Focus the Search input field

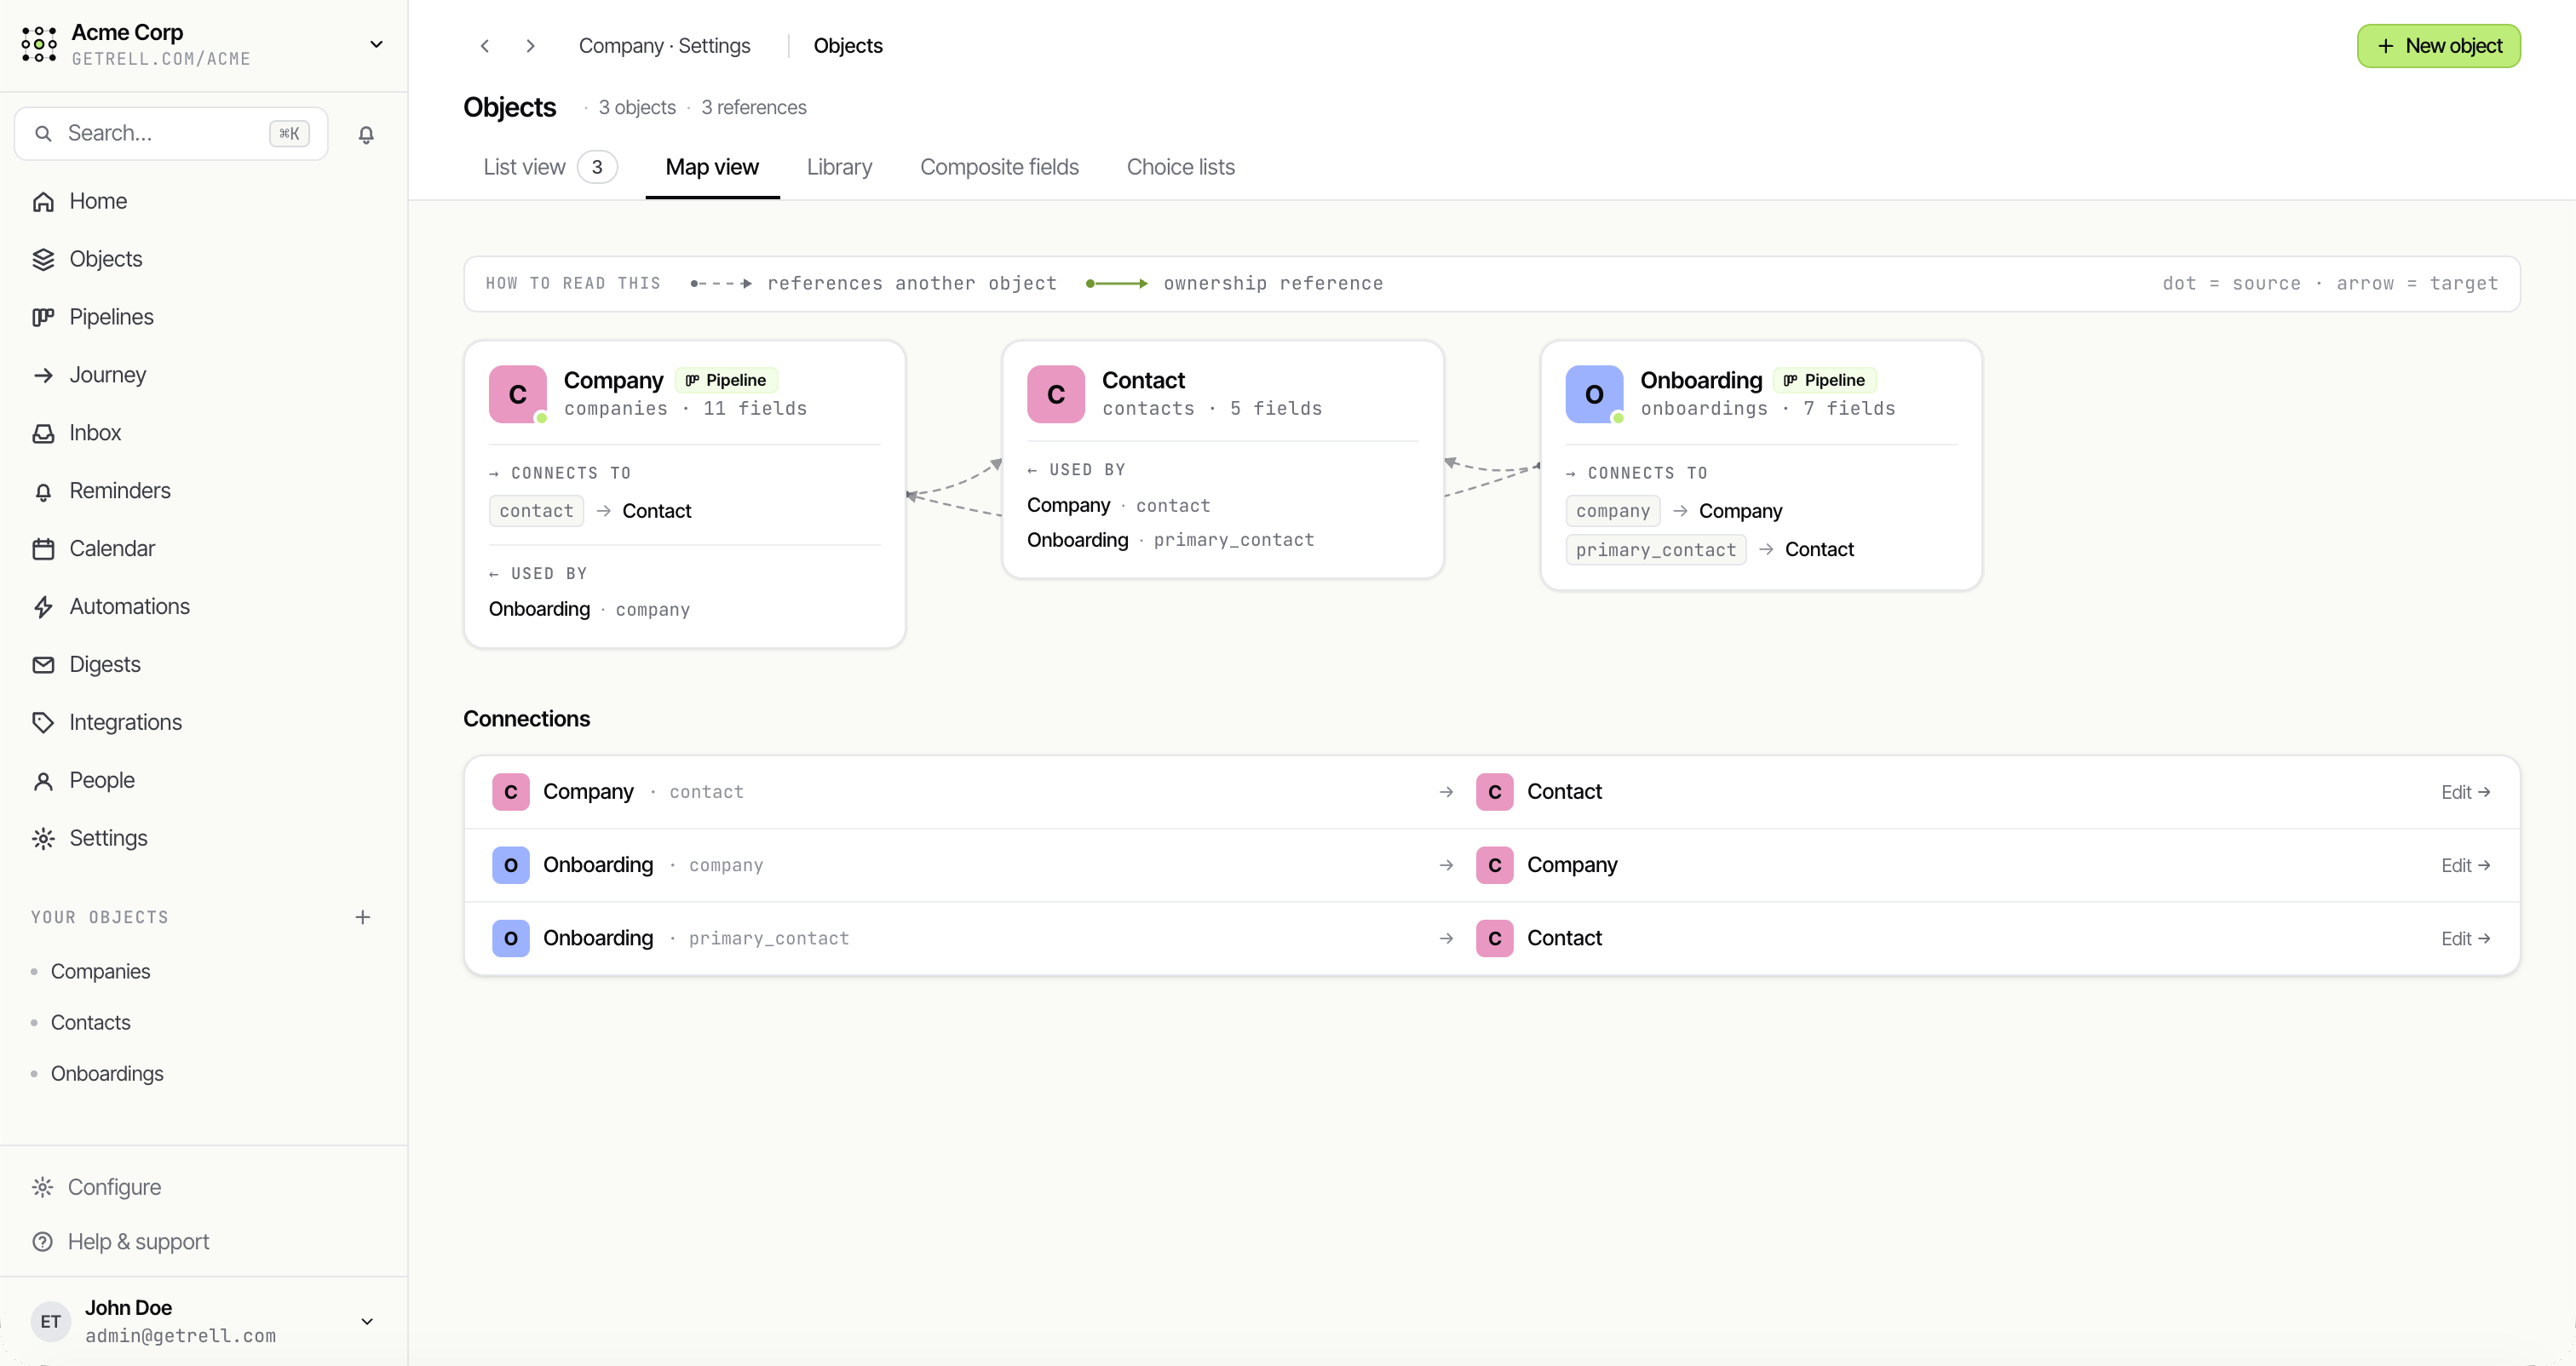(x=171, y=133)
